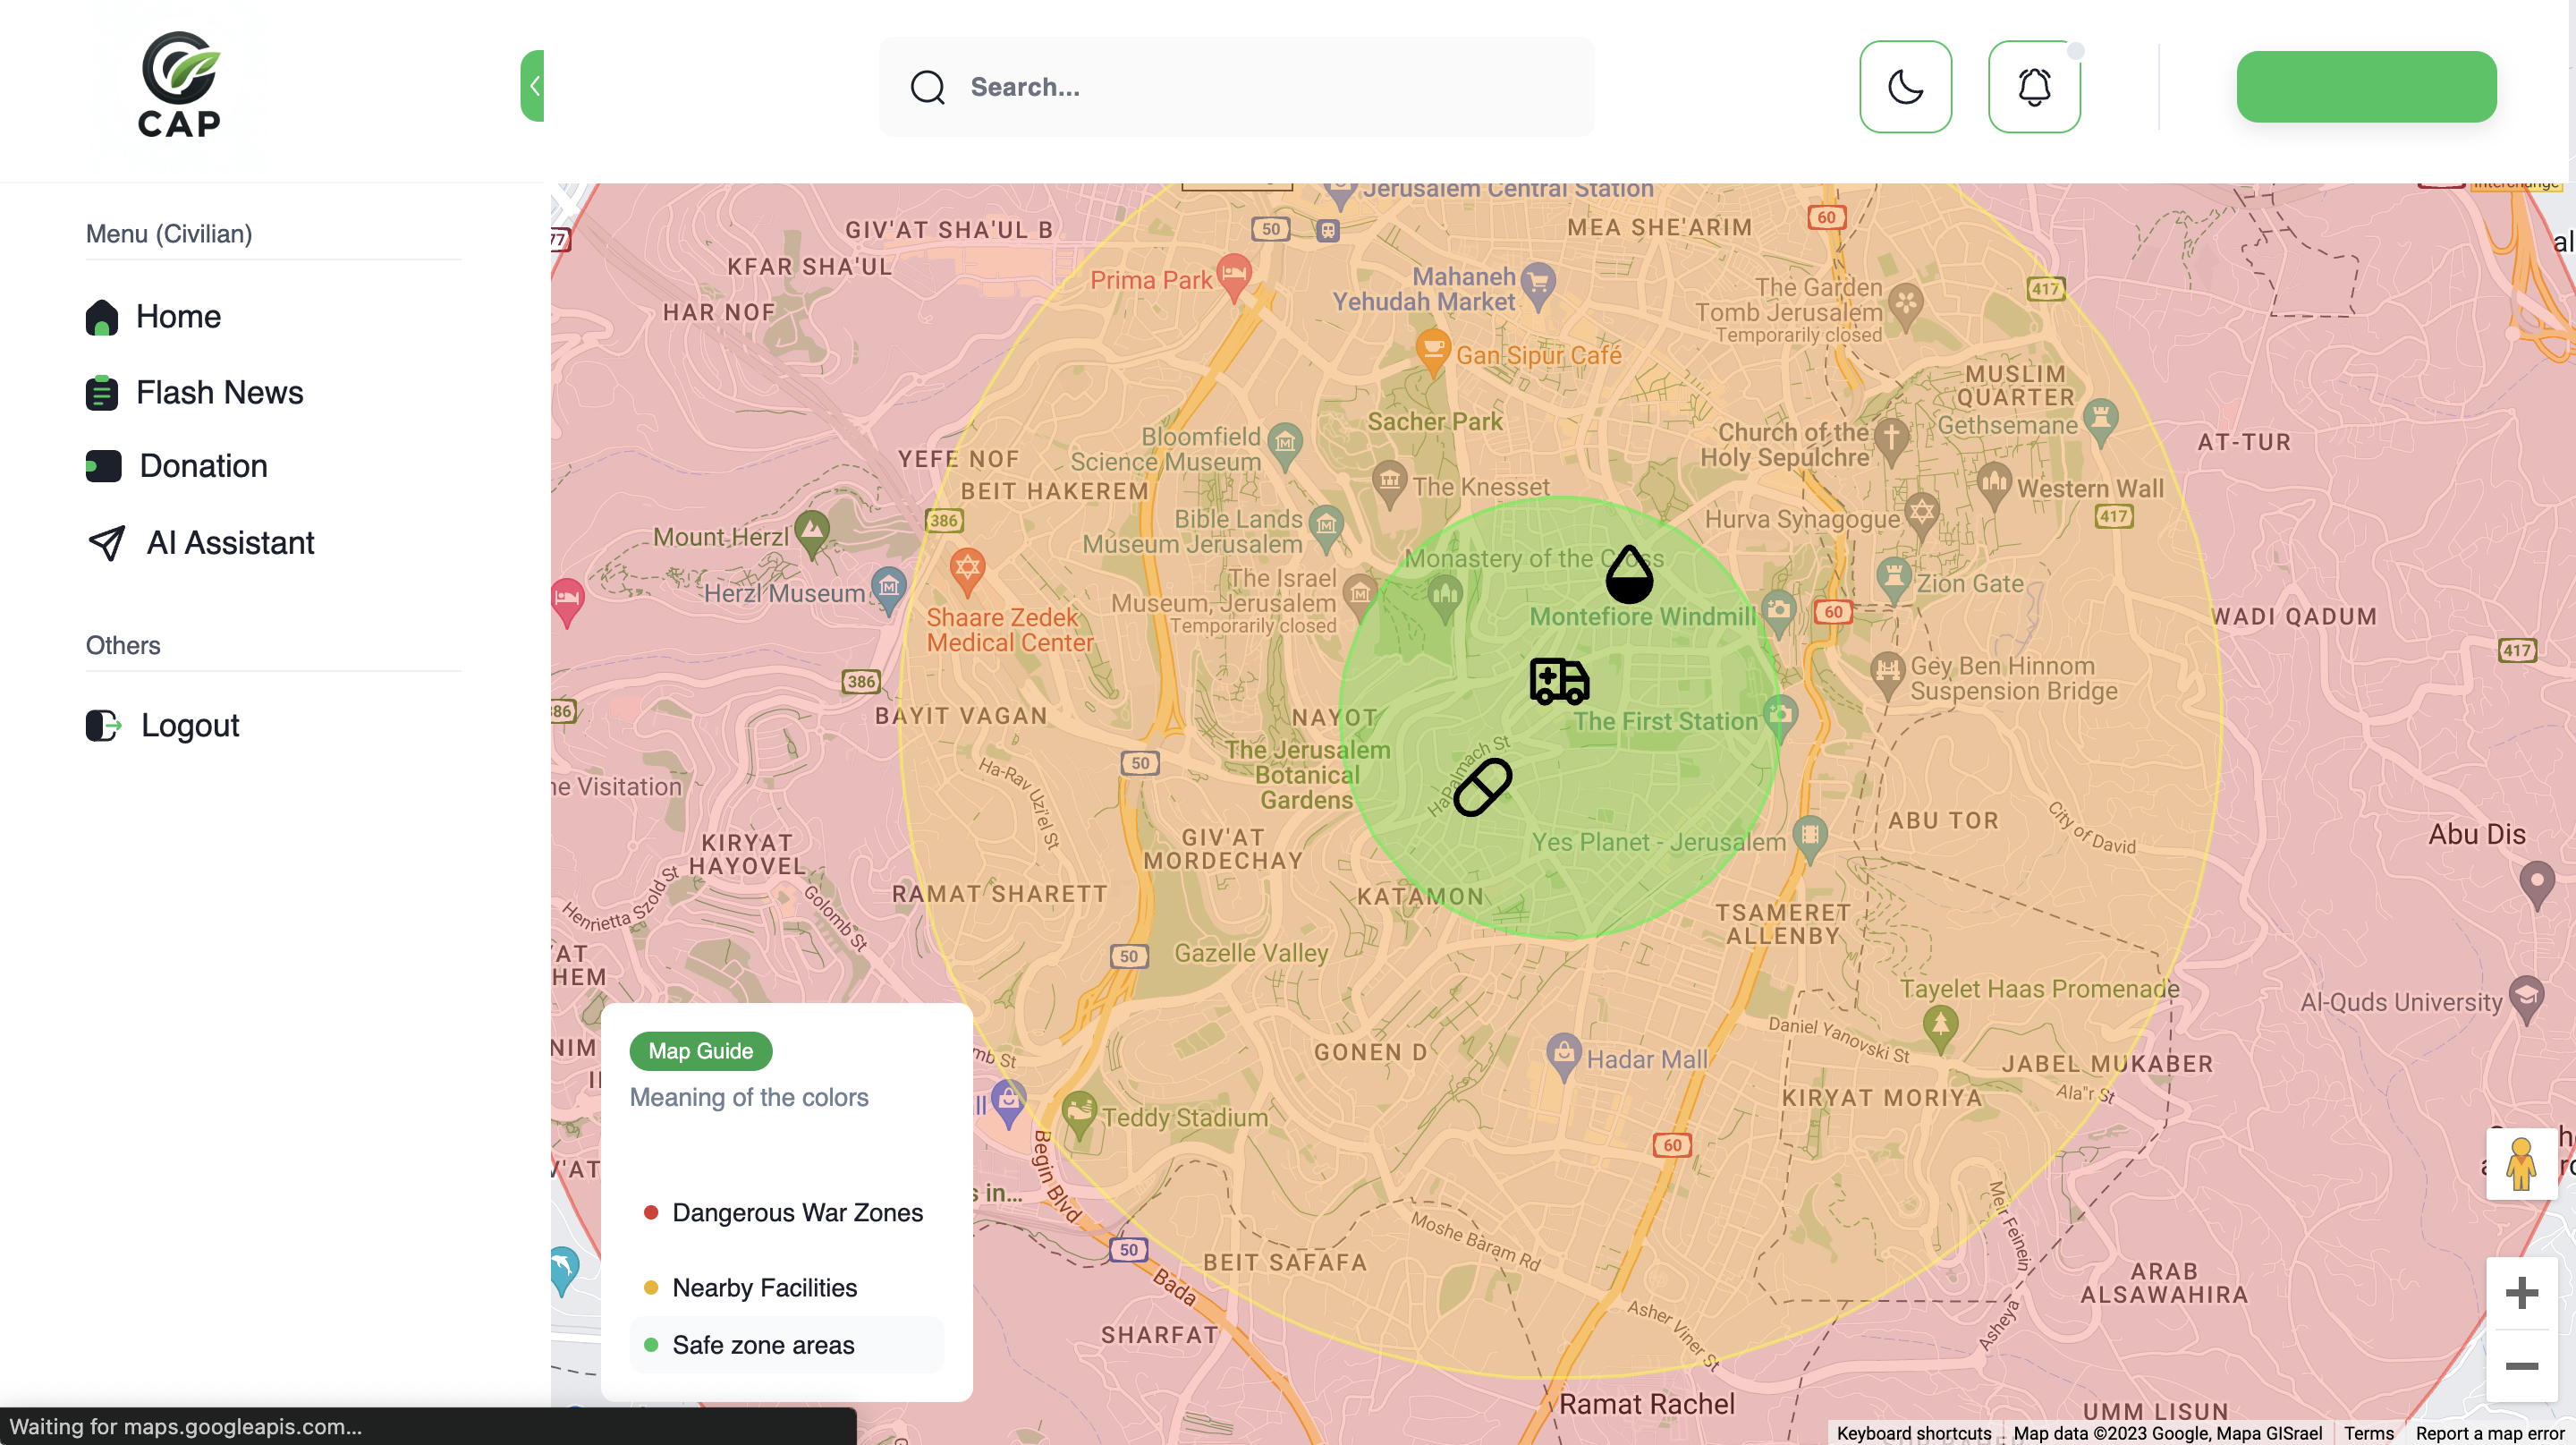Open the notifications bell
The image size is (2576, 1445).
tap(2033, 87)
